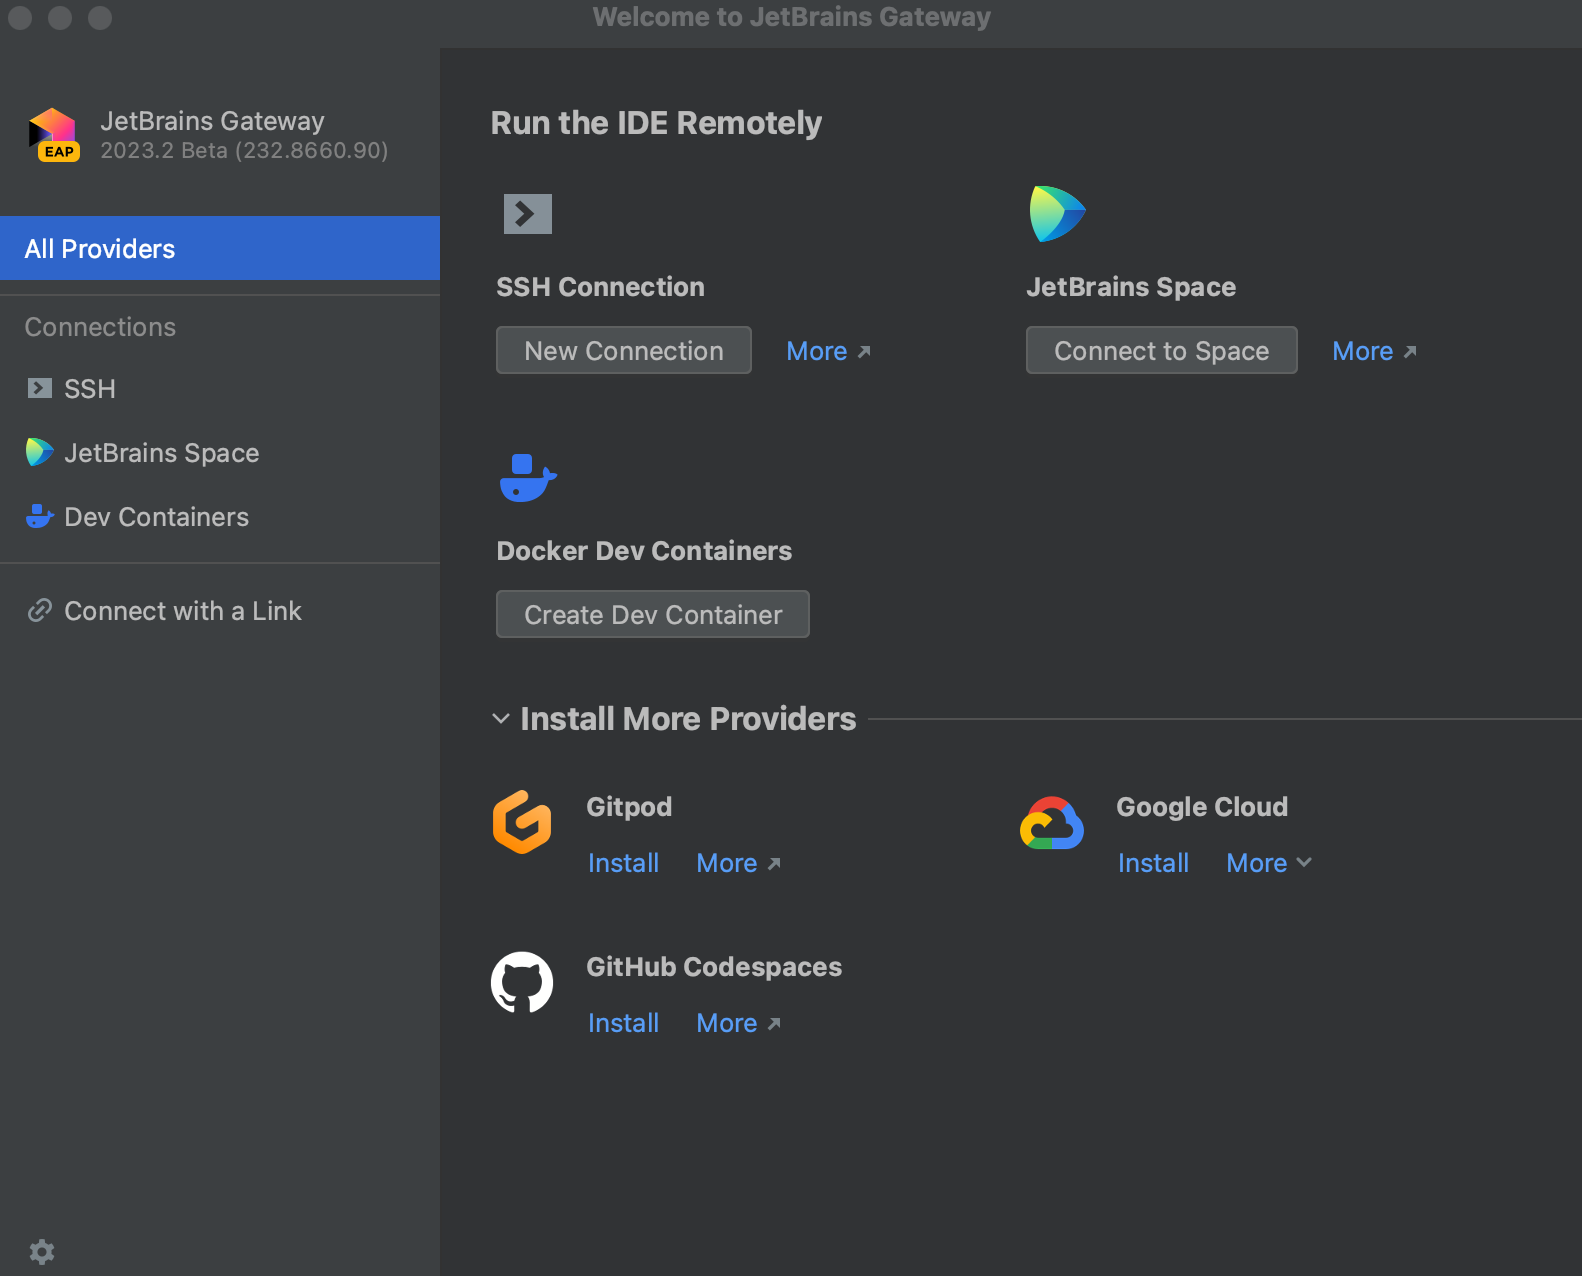Viewport: 1582px width, 1276px height.
Task: Open settings via the gear icon
Action: point(42,1251)
